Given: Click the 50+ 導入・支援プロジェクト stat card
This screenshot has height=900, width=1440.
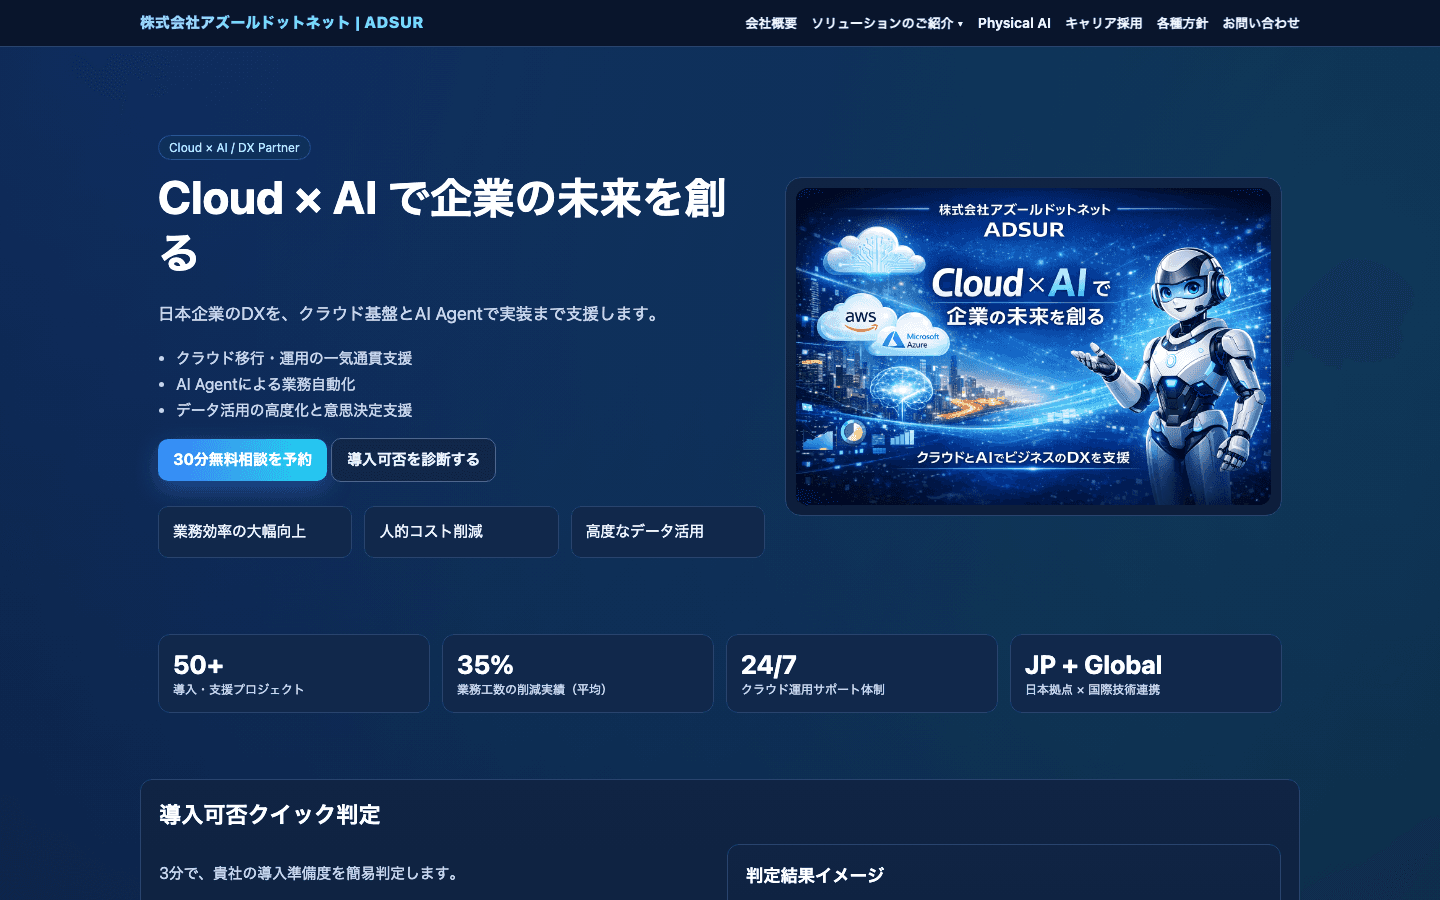Looking at the screenshot, I should (294, 674).
